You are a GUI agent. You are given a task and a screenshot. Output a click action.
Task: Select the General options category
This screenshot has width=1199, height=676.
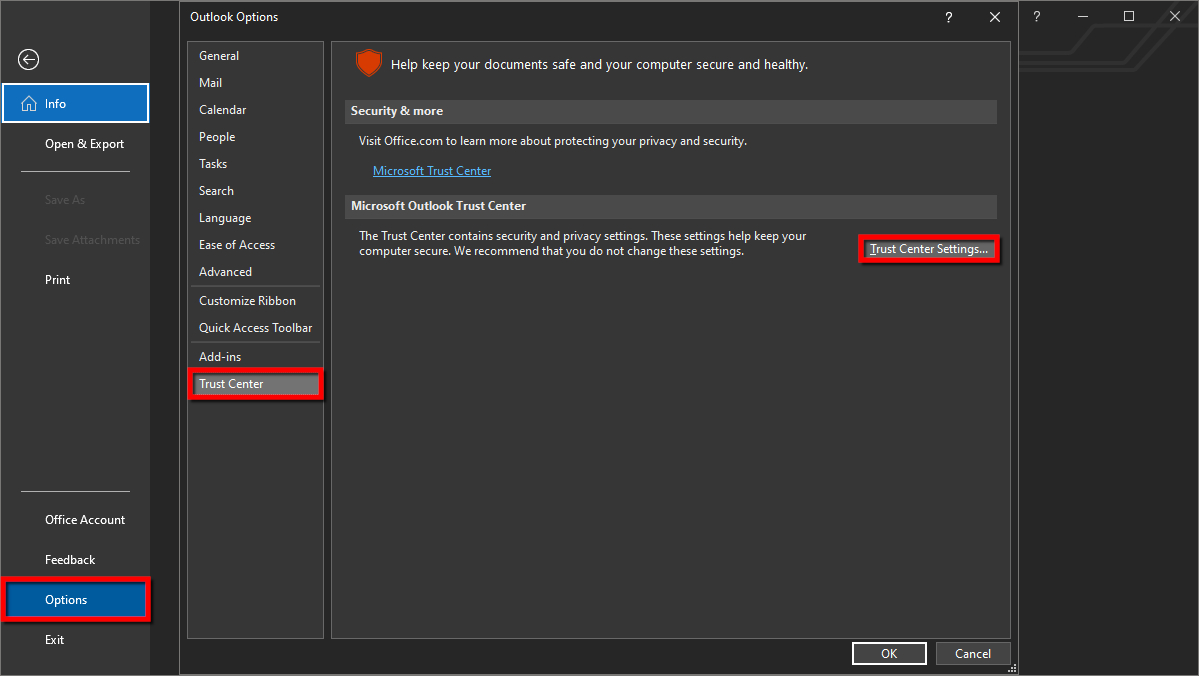click(x=255, y=56)
